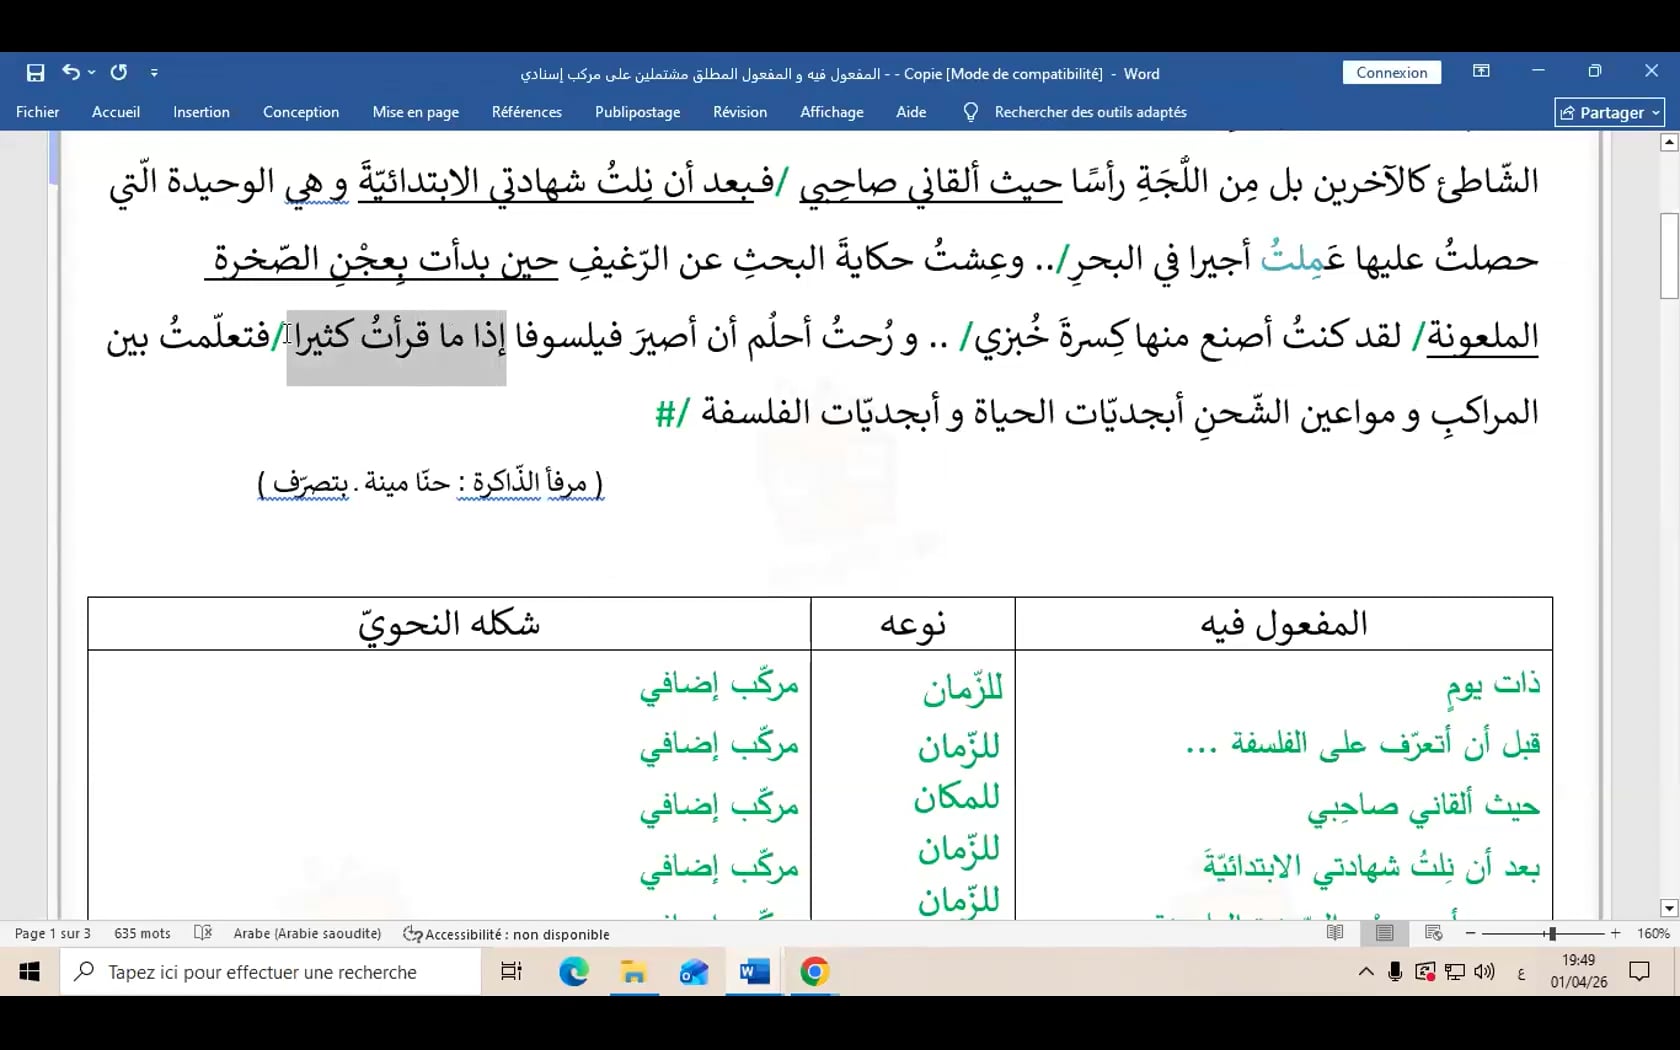Click the Partager share button

click(1609, 113)
